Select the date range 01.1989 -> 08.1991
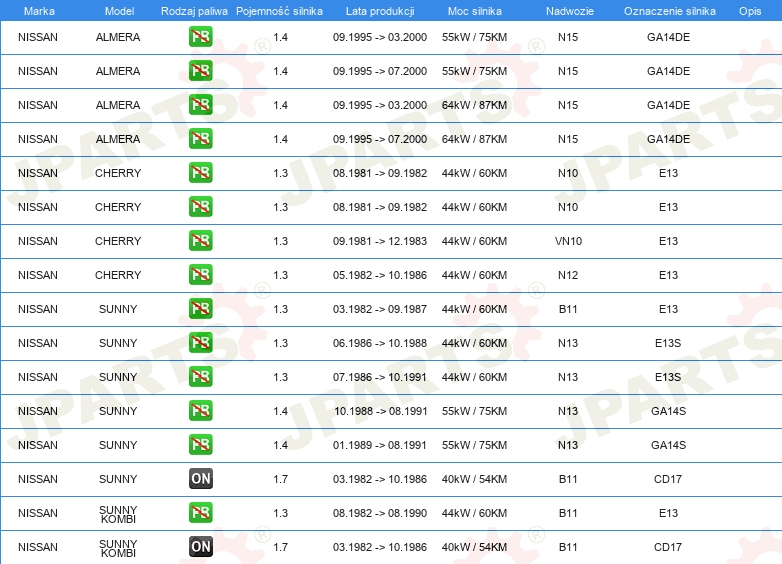Viewport: 782px width, 564px height. pos(380,445)
